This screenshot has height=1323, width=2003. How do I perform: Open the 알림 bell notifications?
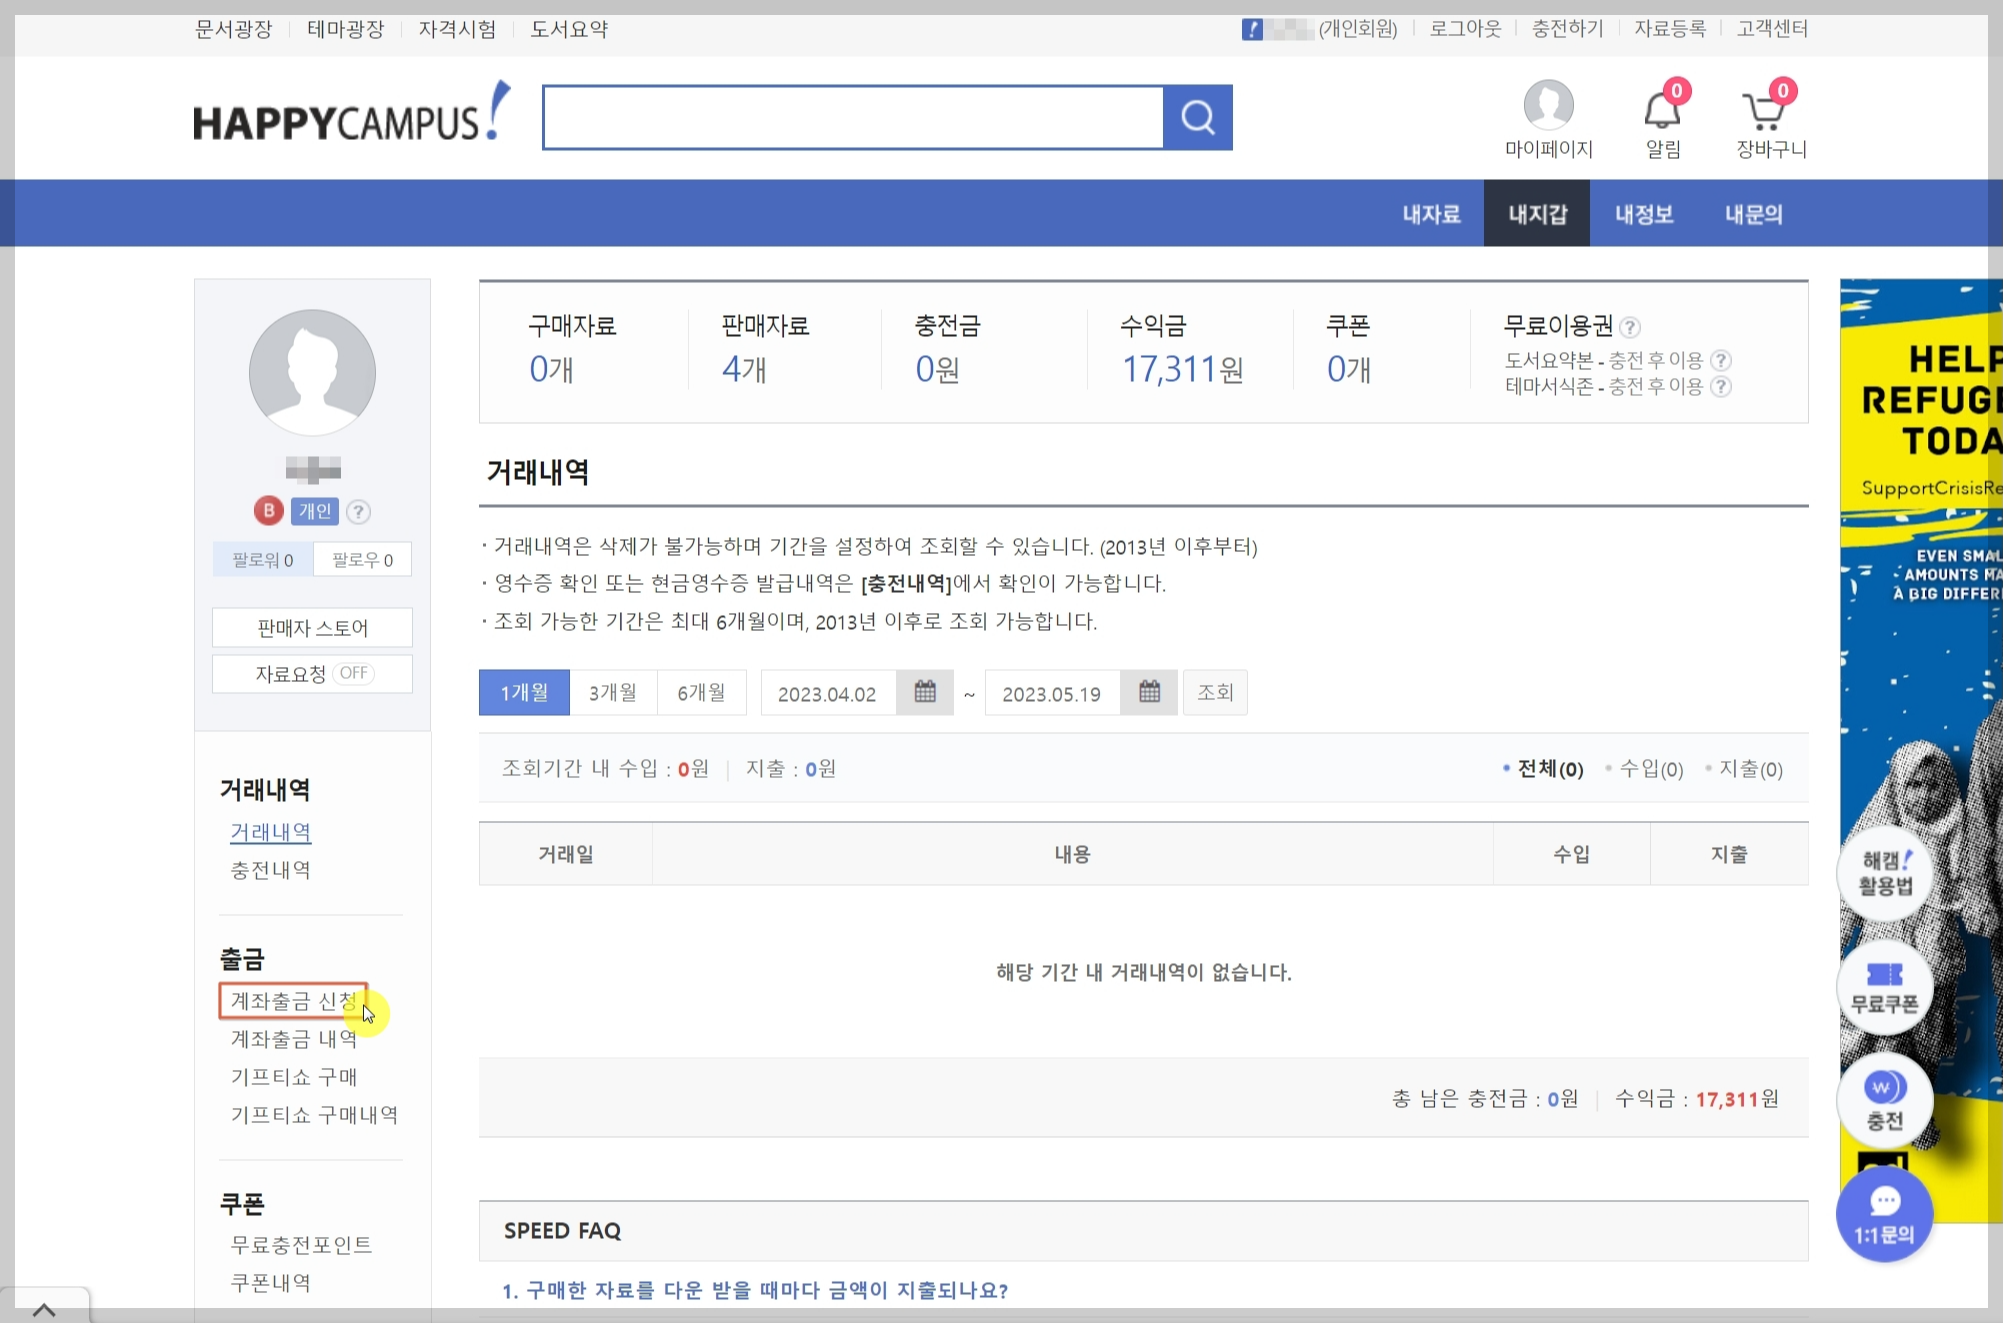coord(1662,110)
